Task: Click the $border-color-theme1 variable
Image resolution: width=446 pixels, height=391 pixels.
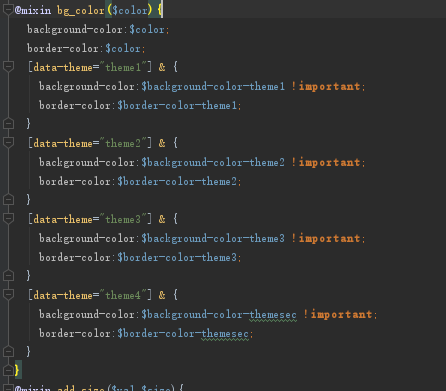Action: tap(177, 106)
